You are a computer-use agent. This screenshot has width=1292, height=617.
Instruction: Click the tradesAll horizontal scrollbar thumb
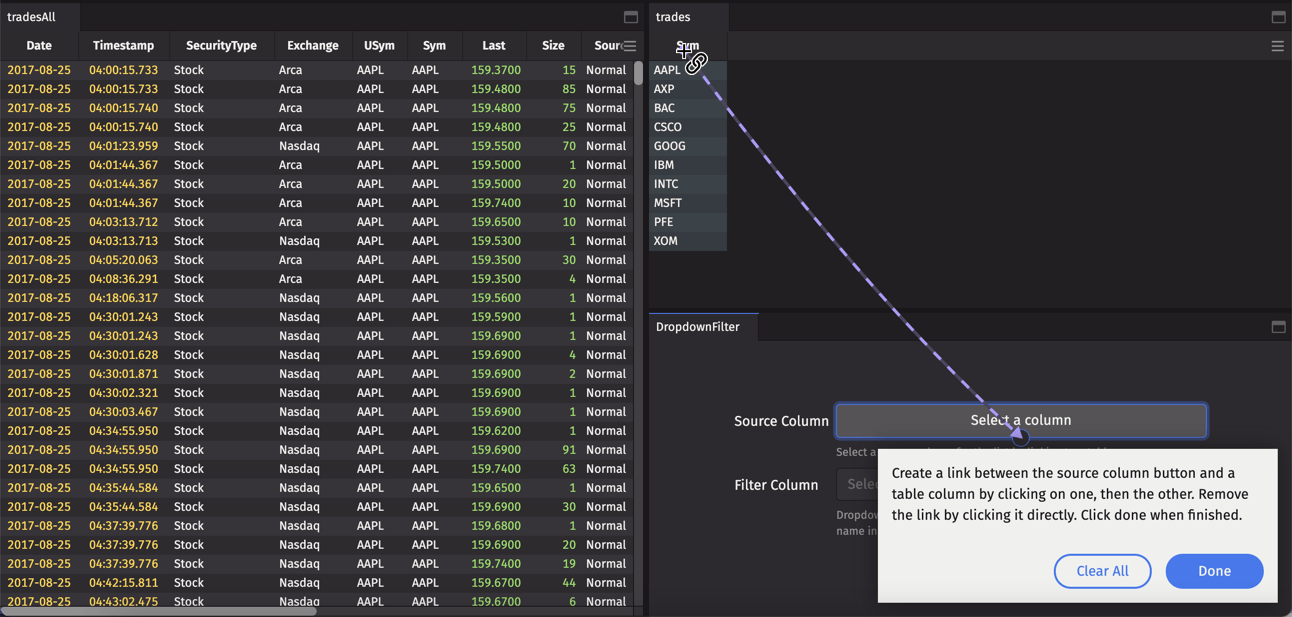tap(160, 611)
